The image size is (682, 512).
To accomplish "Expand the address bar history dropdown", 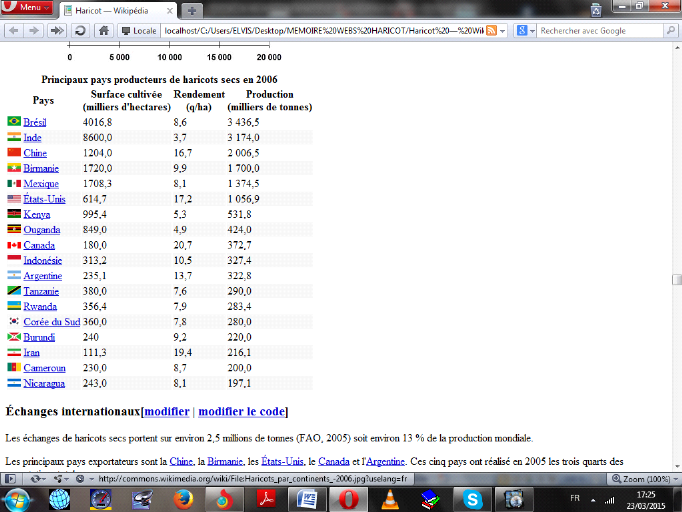I will (x=503, y=31).
